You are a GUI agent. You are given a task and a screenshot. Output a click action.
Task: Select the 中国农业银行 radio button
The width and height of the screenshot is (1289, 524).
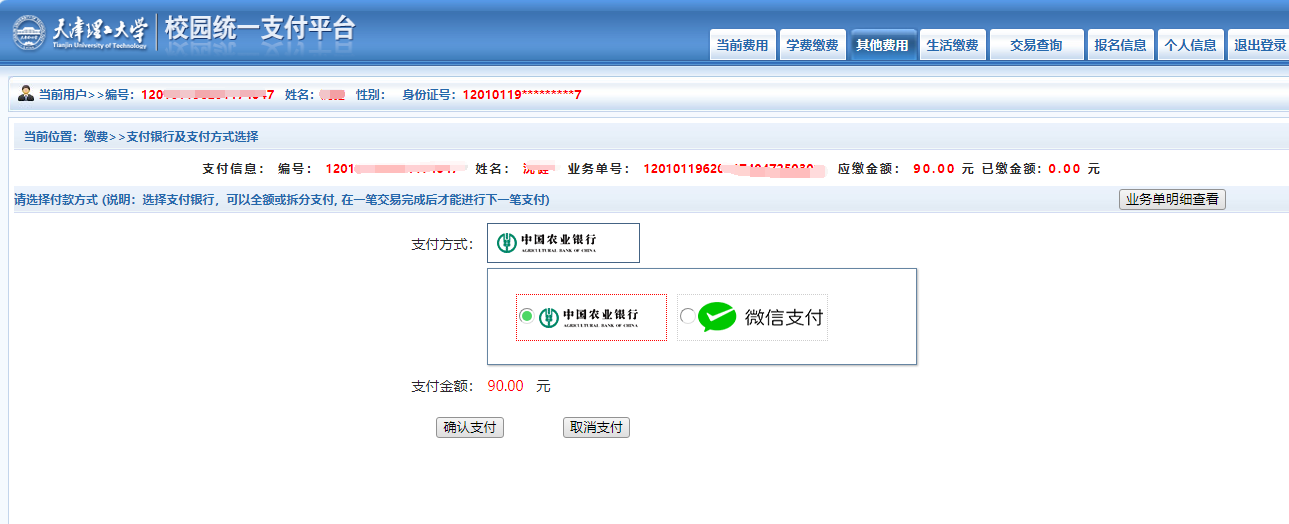[x=527, y=317]
